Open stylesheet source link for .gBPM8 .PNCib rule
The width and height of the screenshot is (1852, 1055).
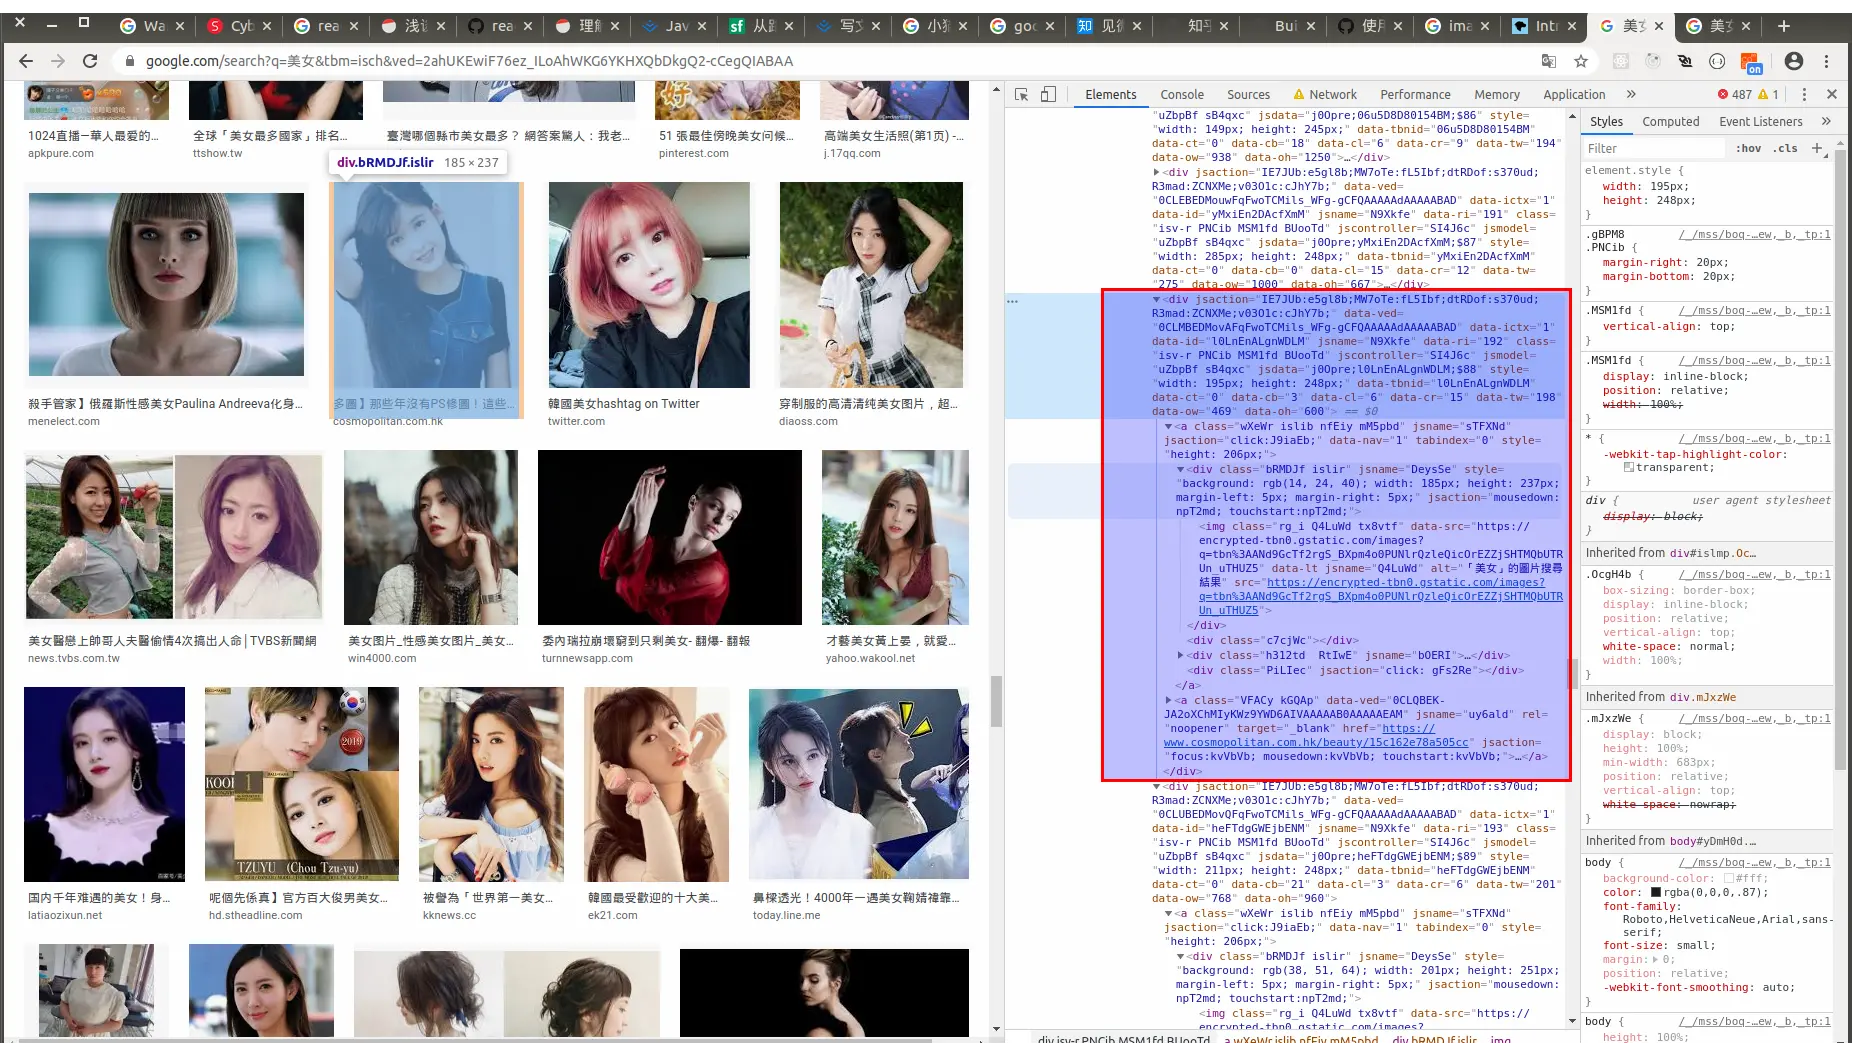pyautogui.click(x=1754, y=234)
